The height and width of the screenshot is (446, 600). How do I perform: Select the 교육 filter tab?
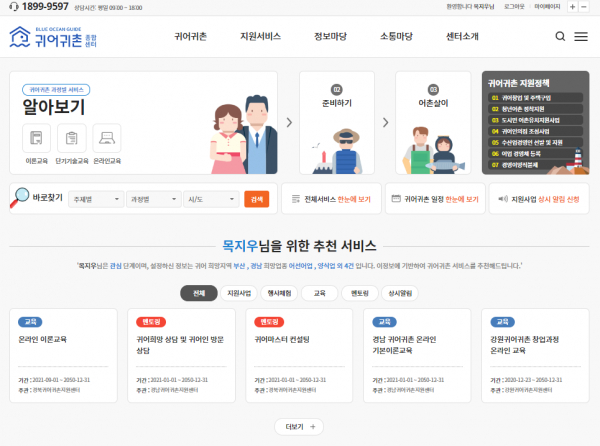(320, 293)
